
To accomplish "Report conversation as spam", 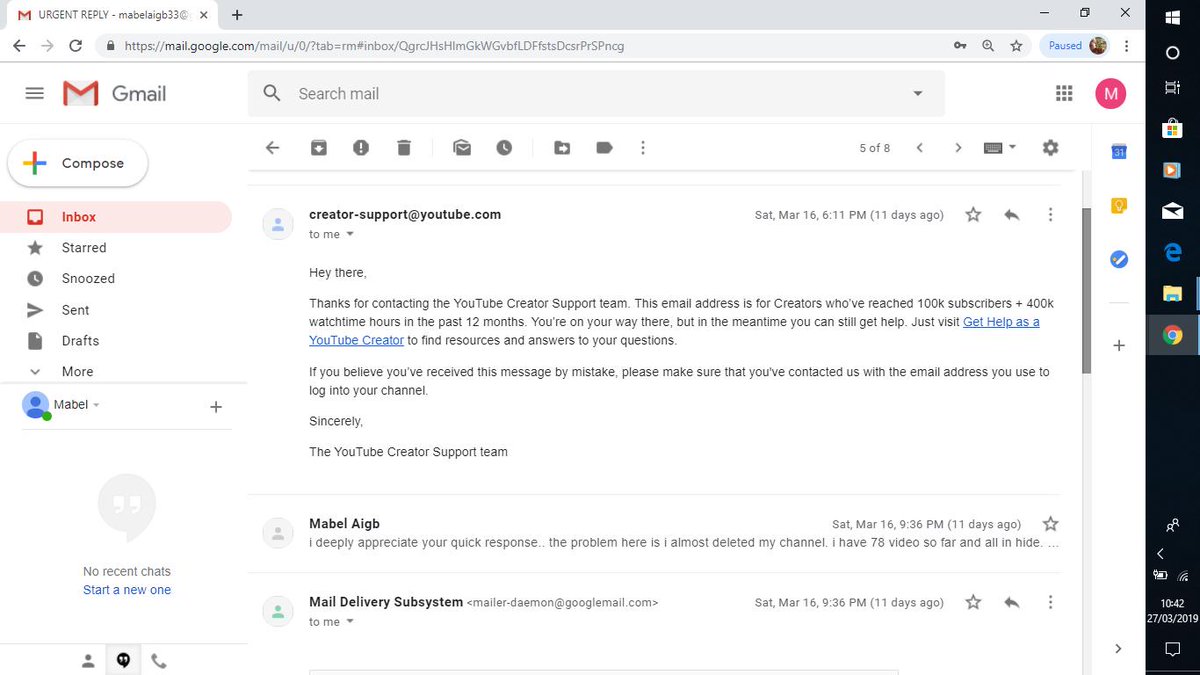I will point(361,147).
